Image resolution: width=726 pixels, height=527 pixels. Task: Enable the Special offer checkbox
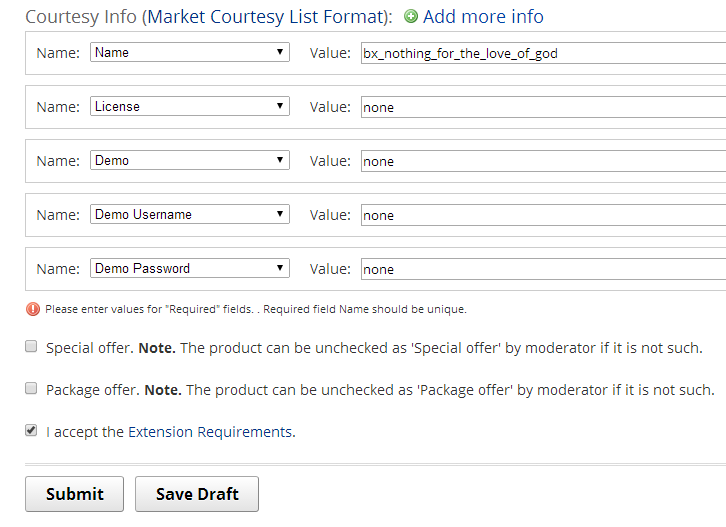coord(32,348)
